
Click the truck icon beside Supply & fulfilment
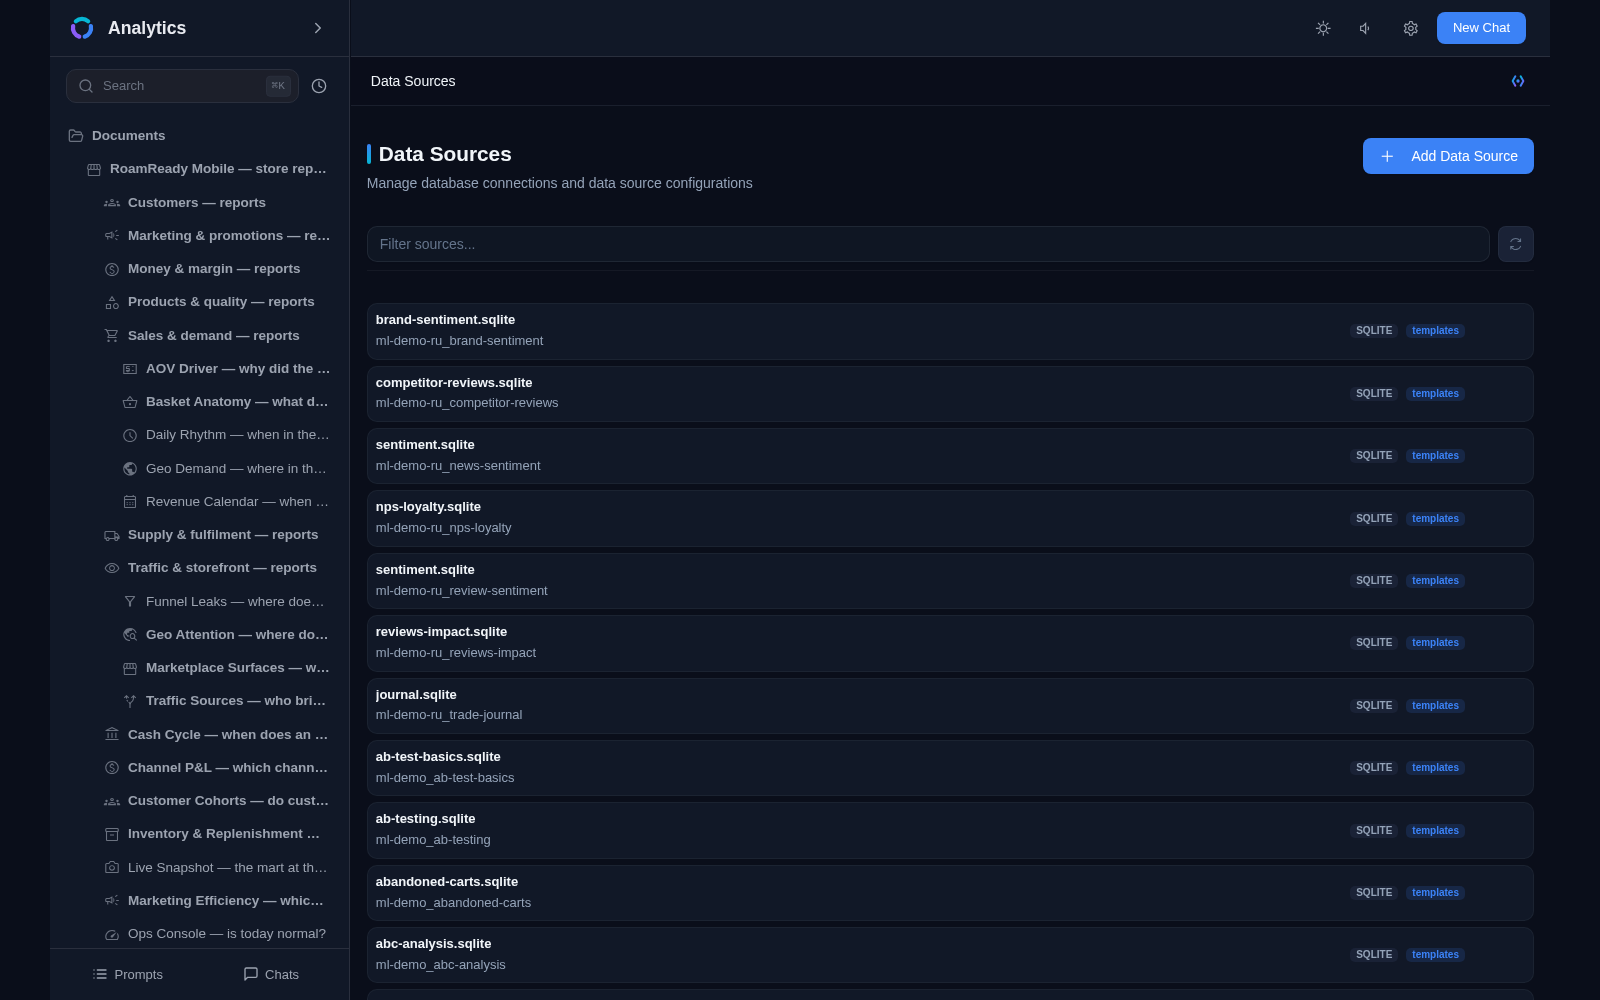[x=112, y=535]
